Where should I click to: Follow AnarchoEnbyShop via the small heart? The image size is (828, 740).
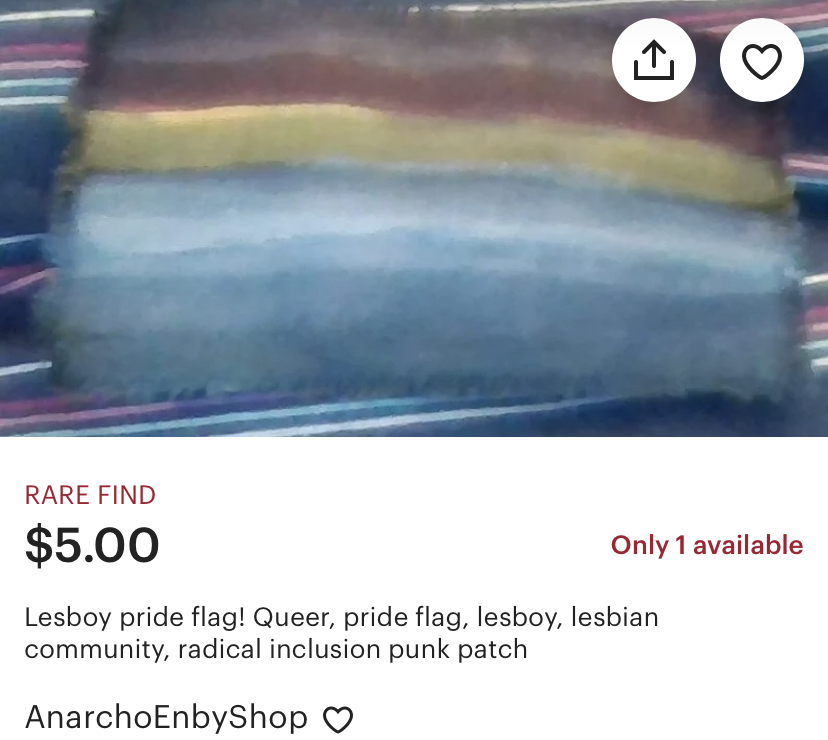[x=338, y=719]
